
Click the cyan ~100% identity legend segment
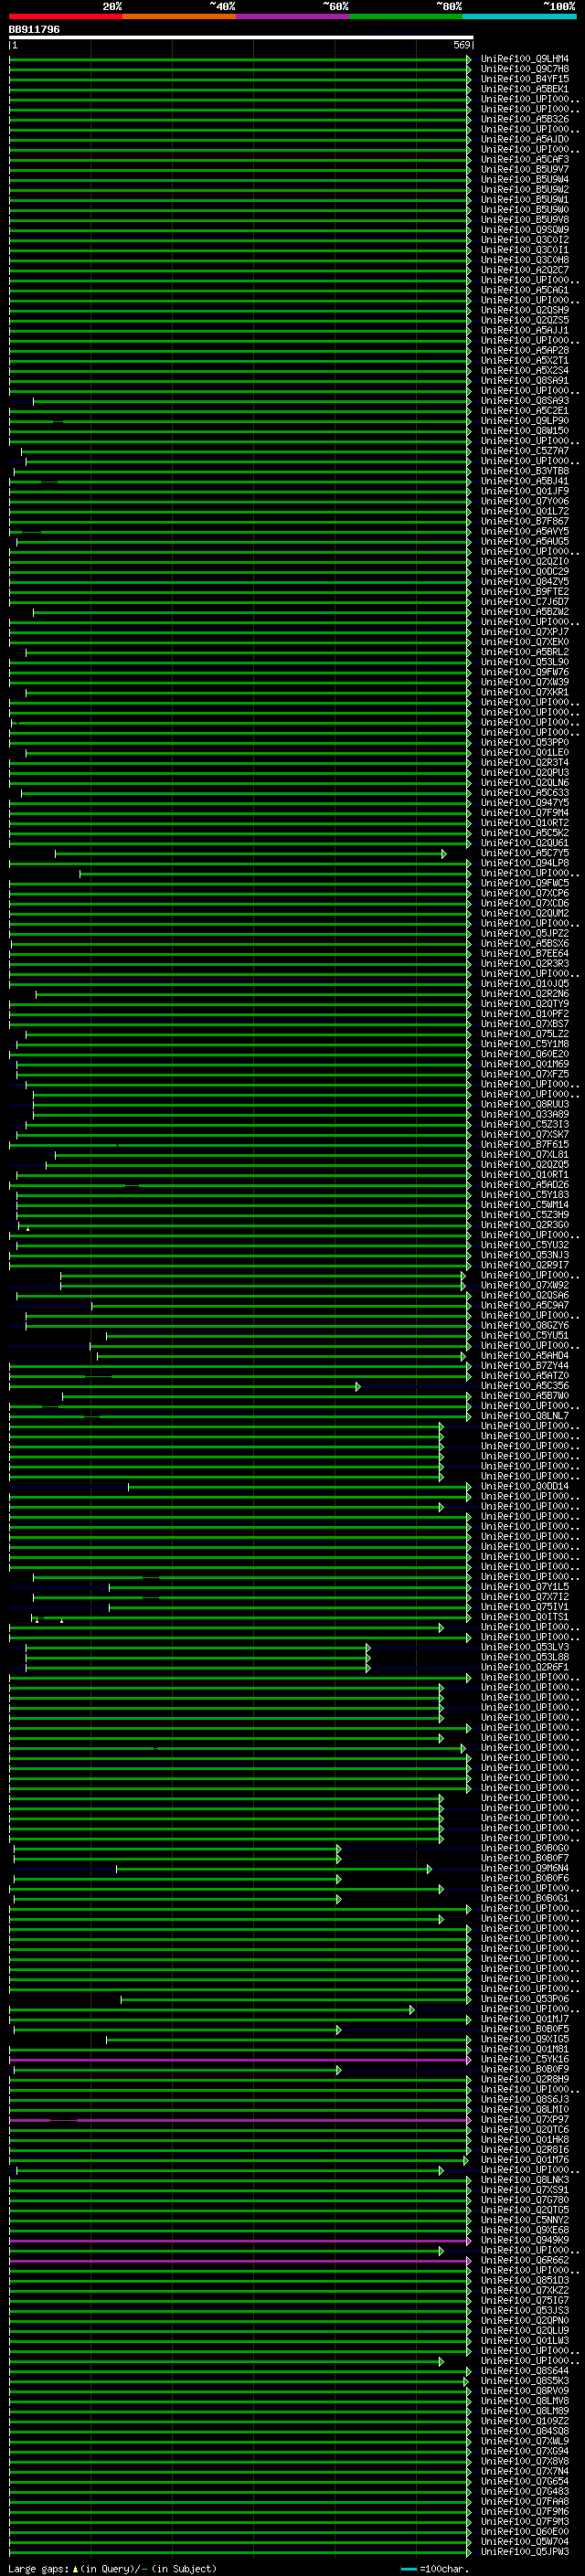coord(520,16)
